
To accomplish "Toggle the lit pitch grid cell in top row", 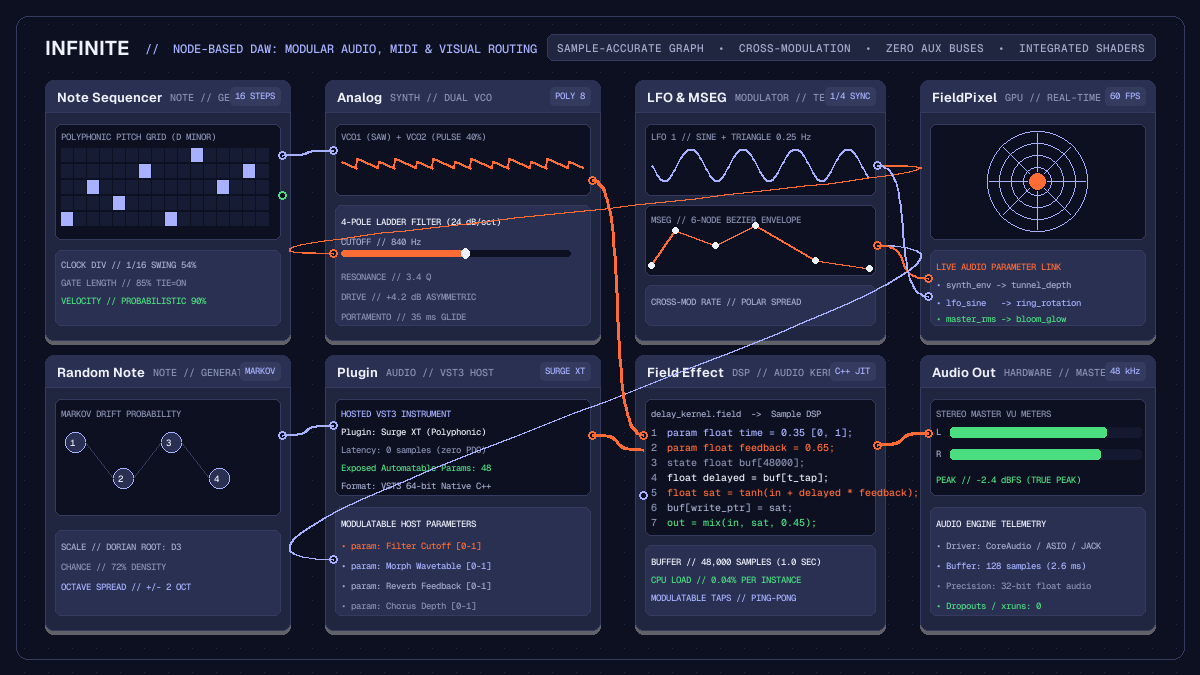I will [197, 155].
